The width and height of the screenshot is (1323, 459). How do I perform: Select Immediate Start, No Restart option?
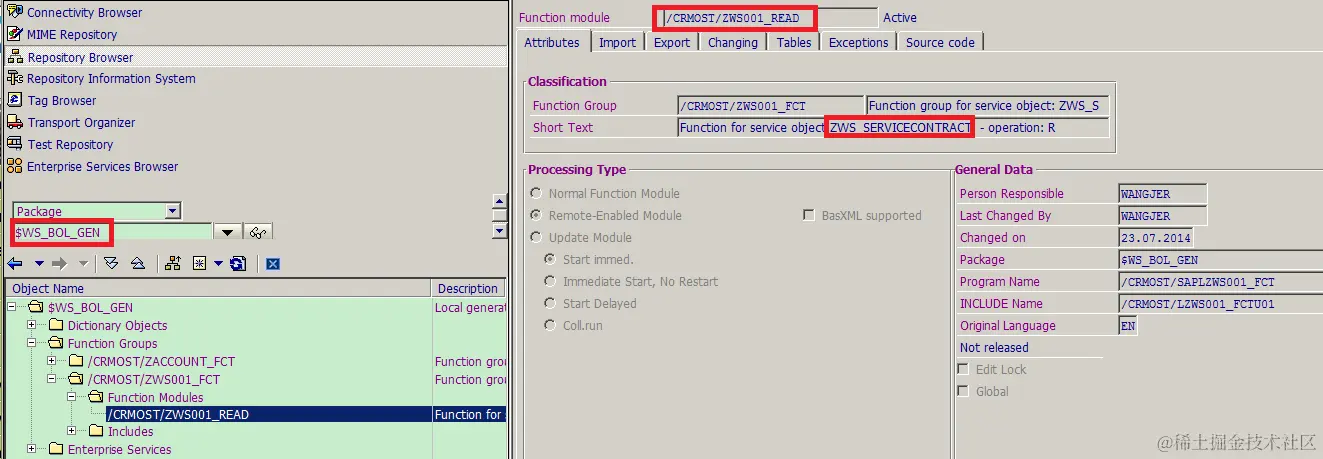tap(551, 281)
